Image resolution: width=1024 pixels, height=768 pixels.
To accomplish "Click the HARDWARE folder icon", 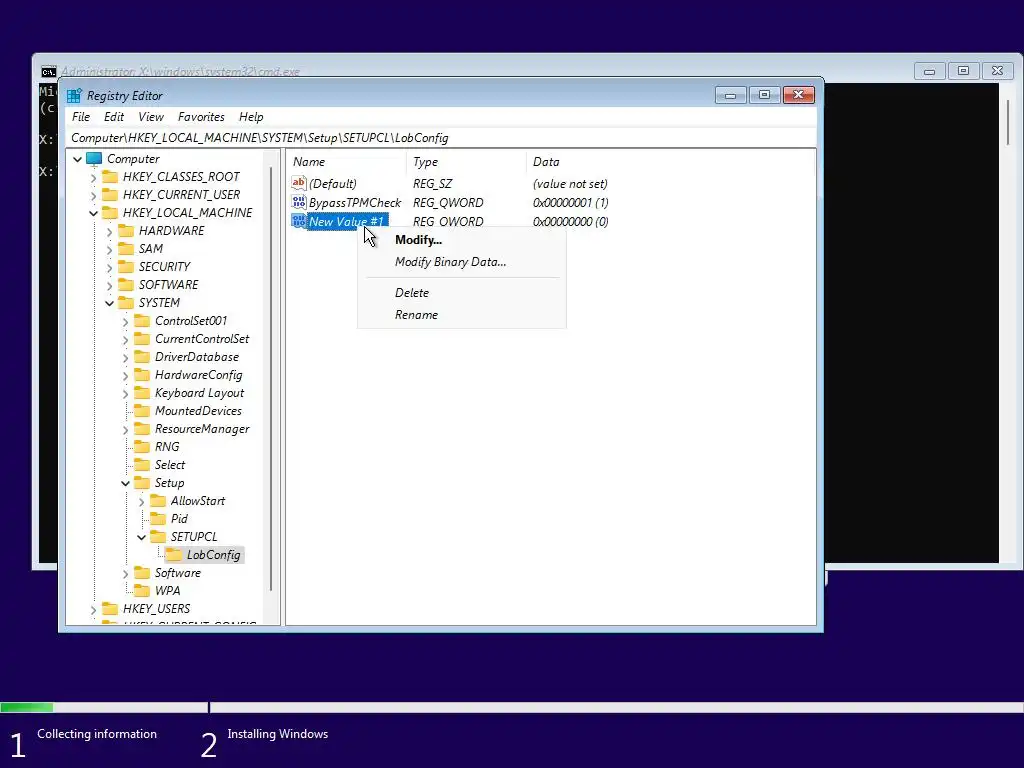I will [x=126, y=231].
